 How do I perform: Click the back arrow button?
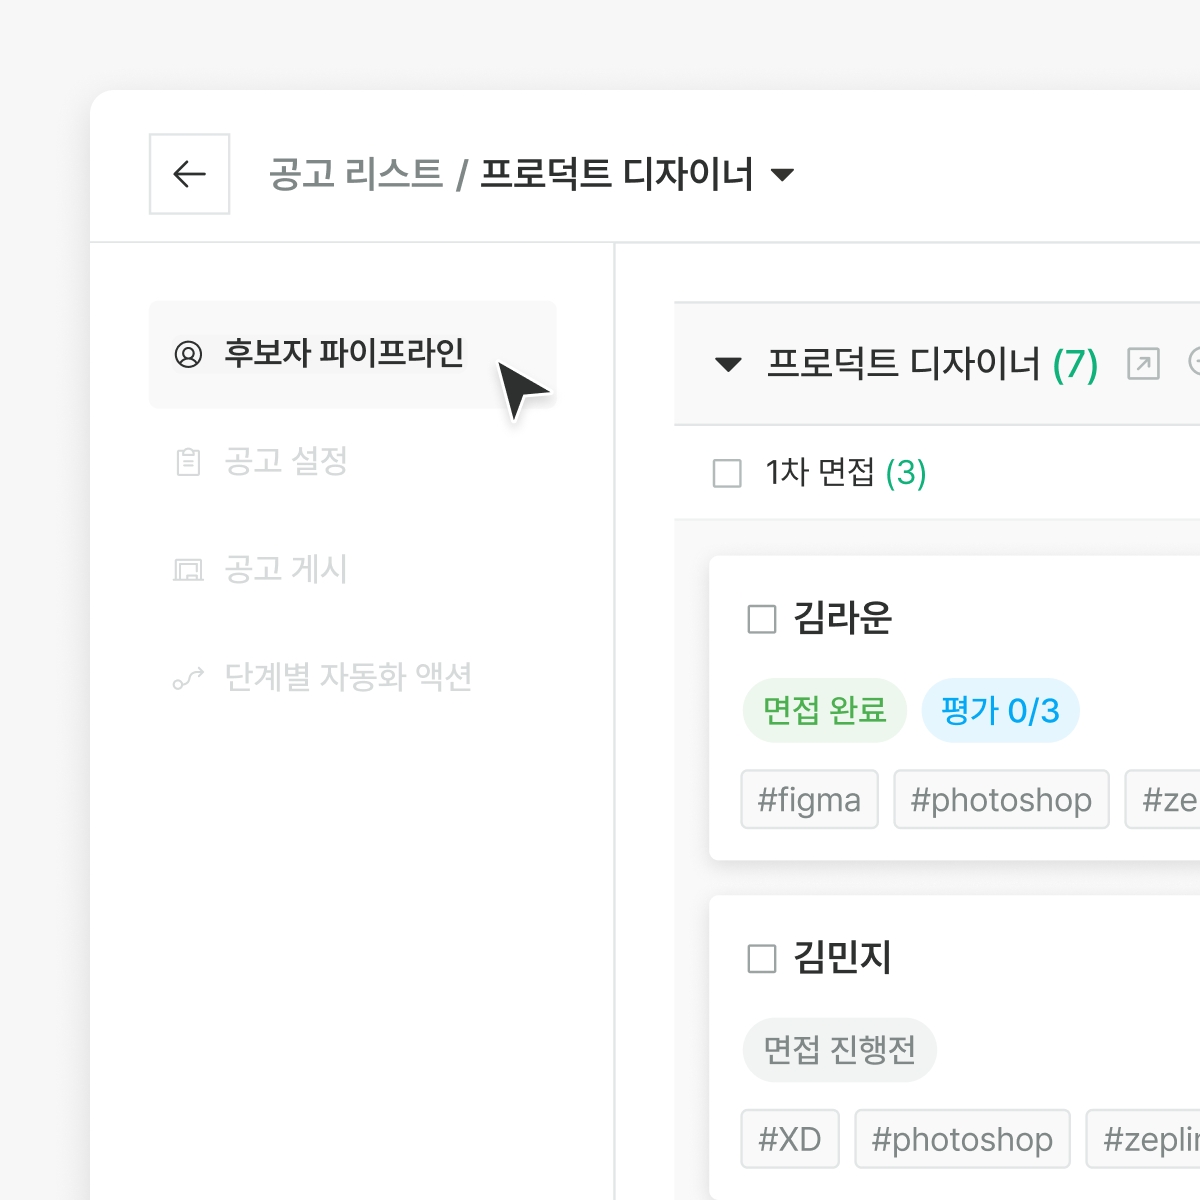[189, 174]
